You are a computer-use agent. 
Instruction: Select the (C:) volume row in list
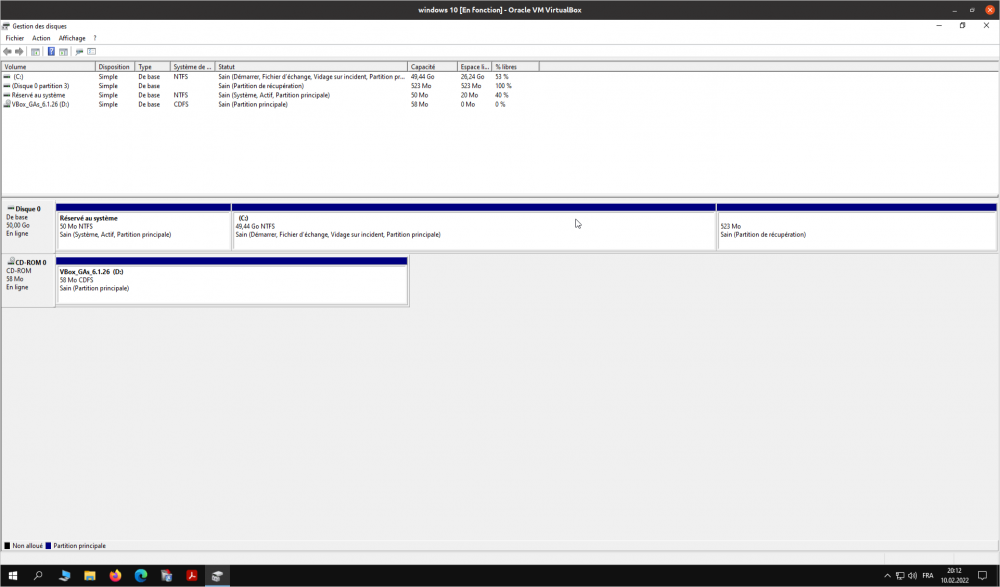coord(271,77)
